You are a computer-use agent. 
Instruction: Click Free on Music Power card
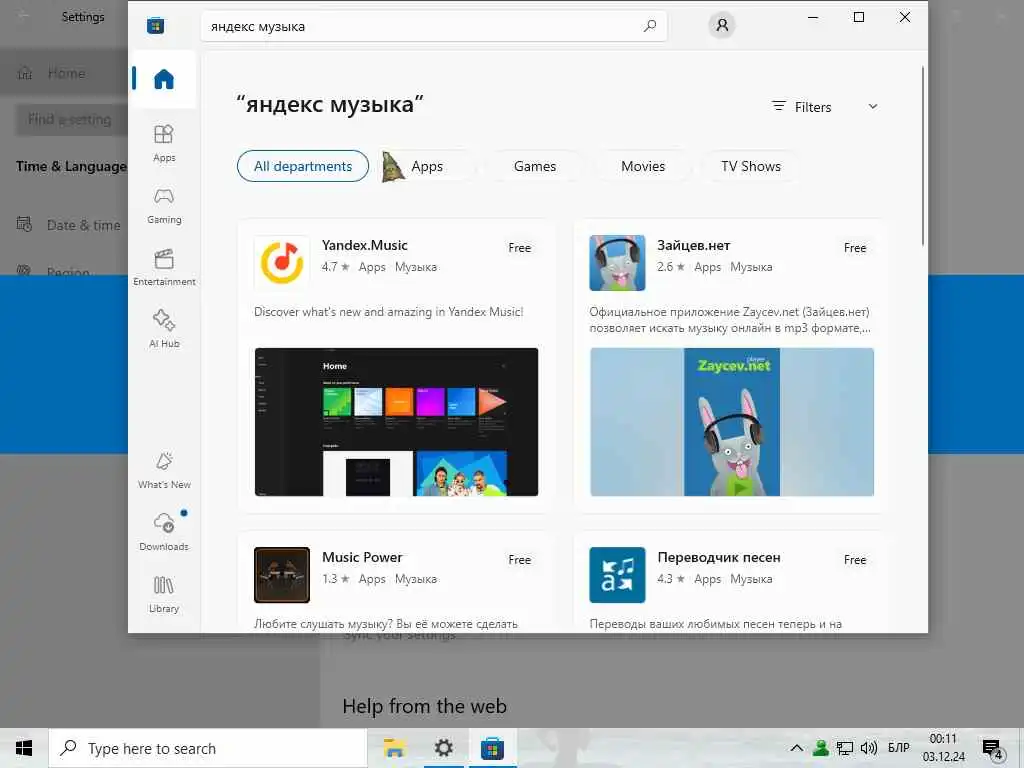click(x=520, y=560)
